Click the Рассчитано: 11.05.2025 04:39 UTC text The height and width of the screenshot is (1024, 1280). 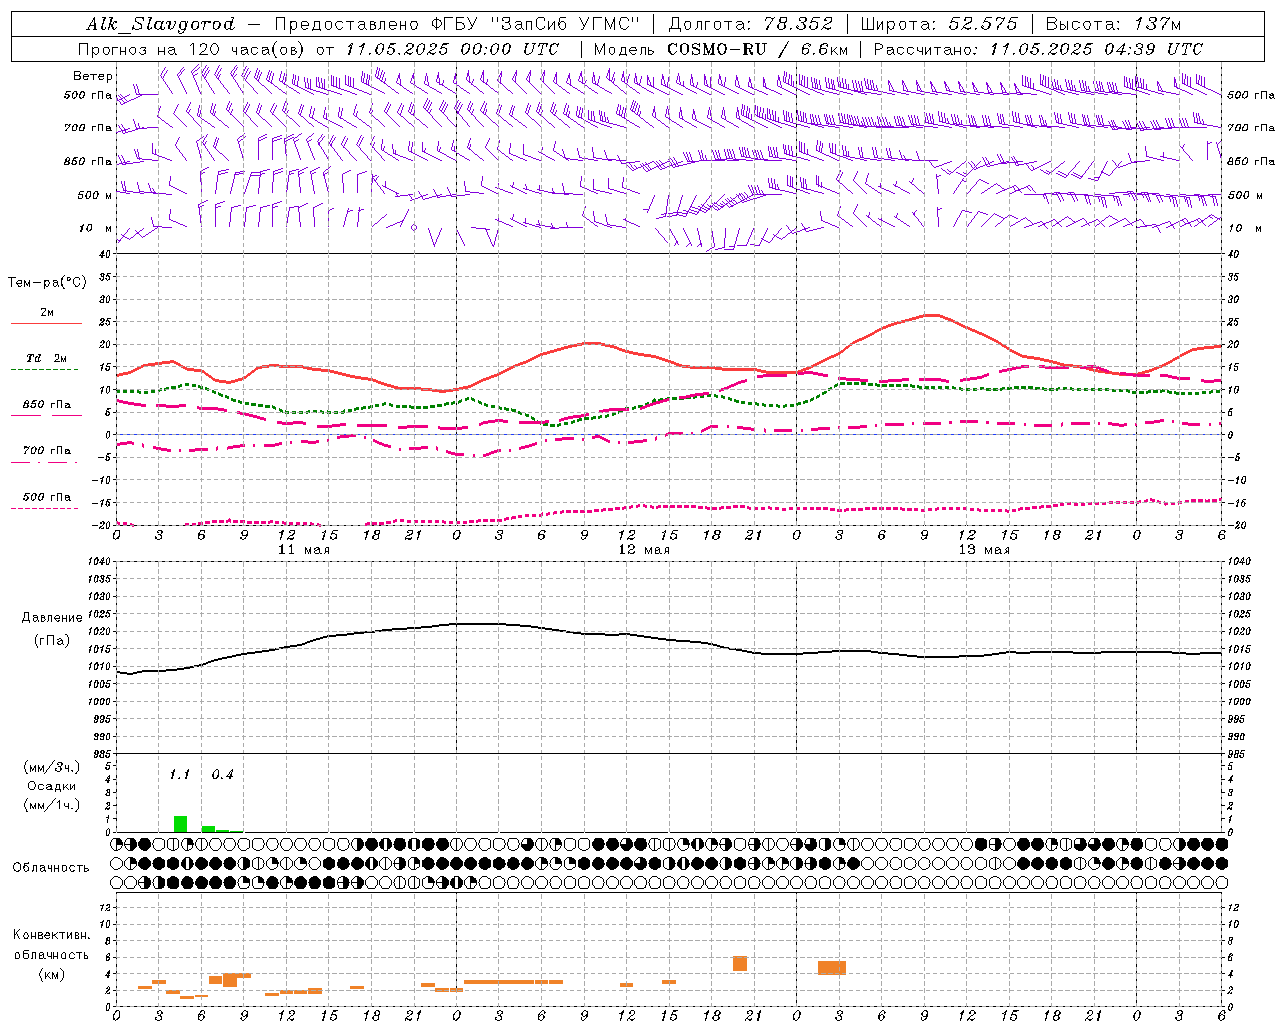click(1038, 49)
